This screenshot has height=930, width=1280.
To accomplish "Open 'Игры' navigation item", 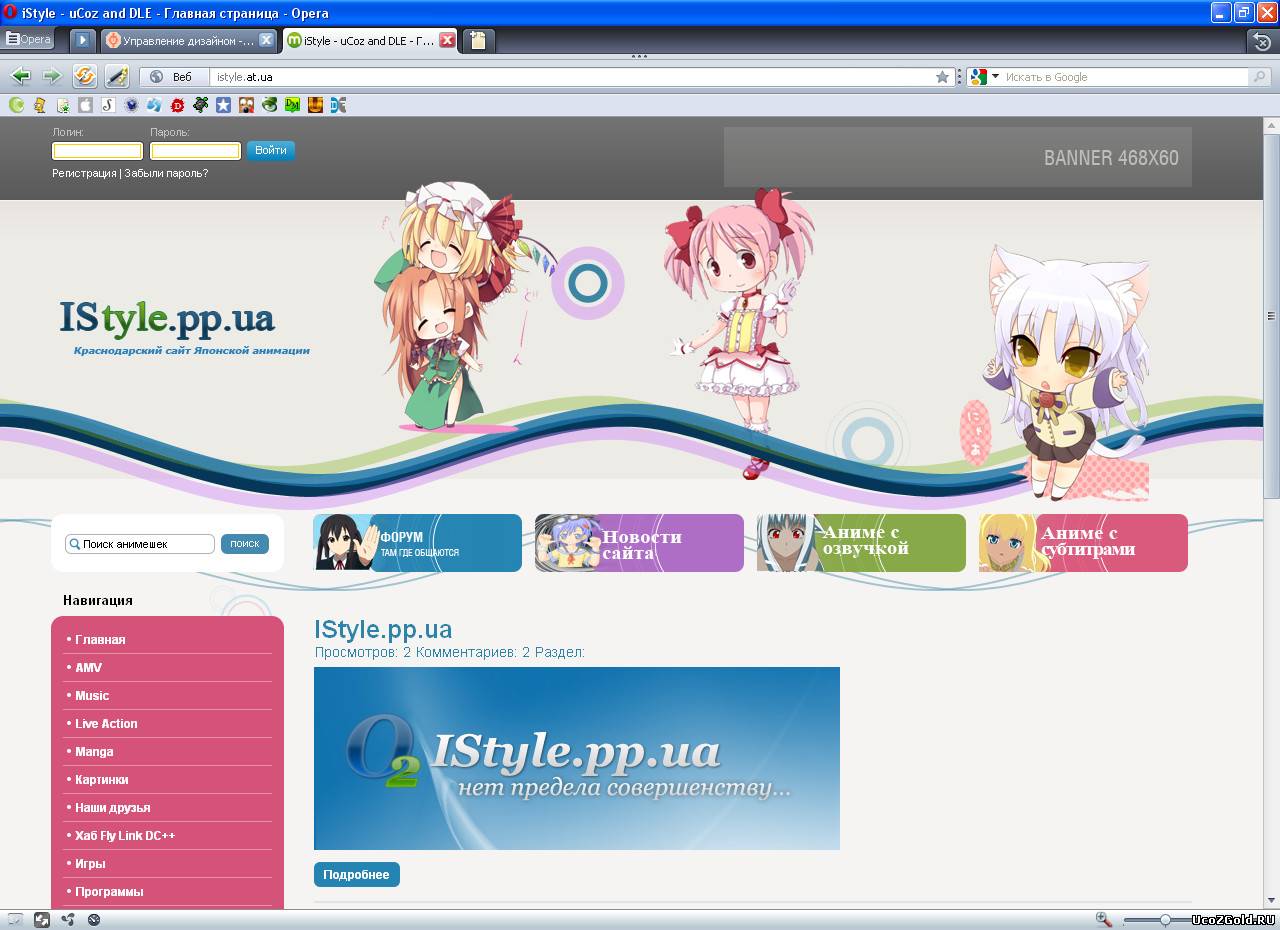I will (90, 864).
